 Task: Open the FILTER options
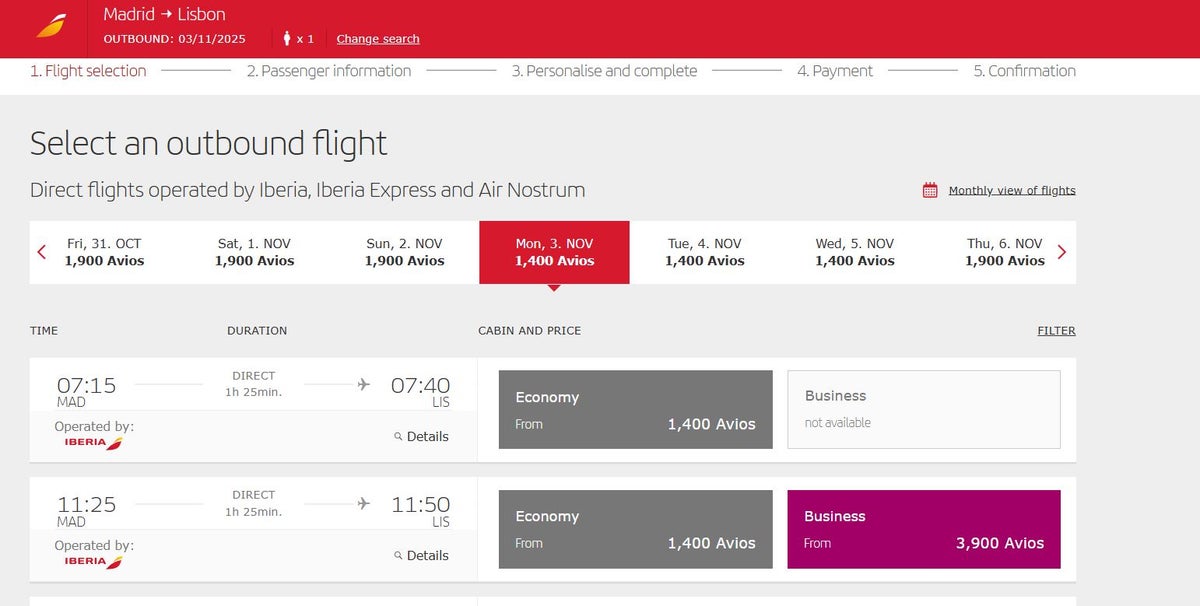pos(1056,330)
